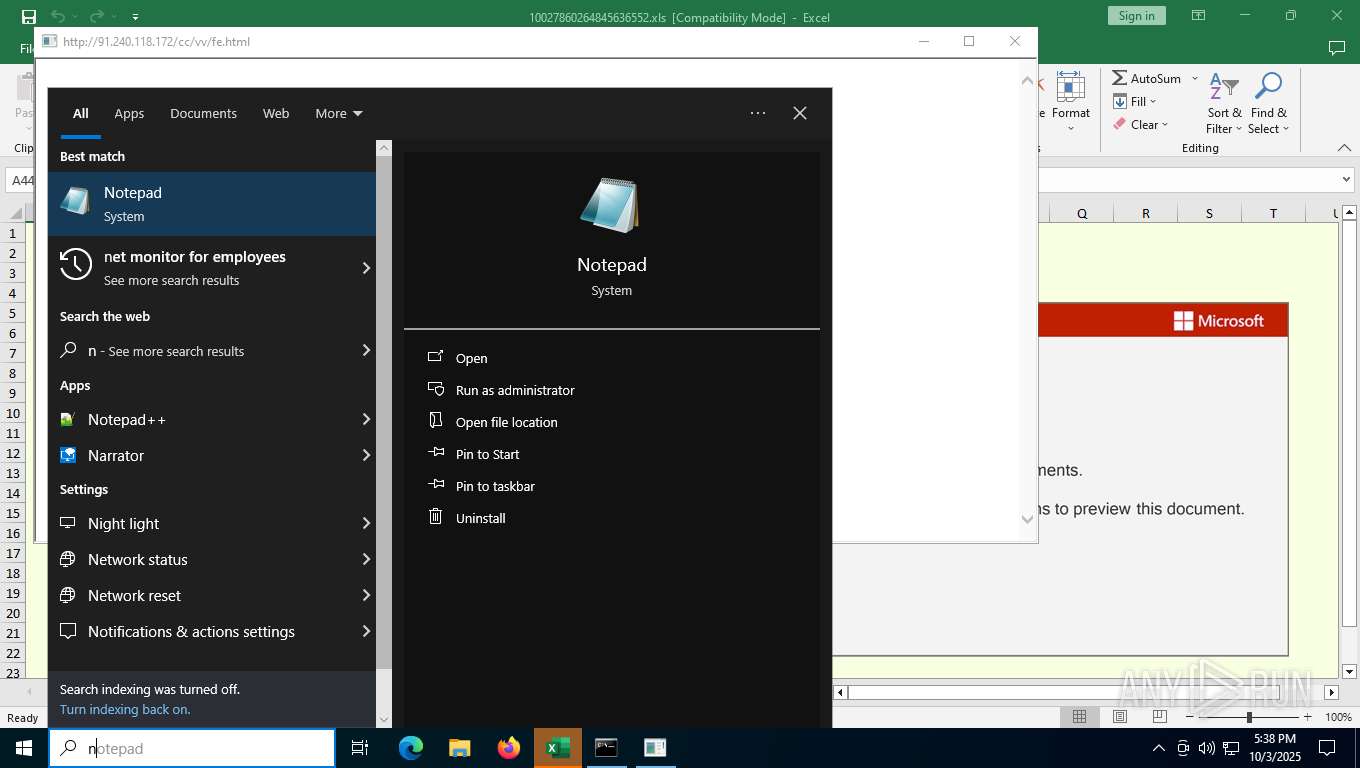Expand the More filter dropdown

(x=339, y=113)
